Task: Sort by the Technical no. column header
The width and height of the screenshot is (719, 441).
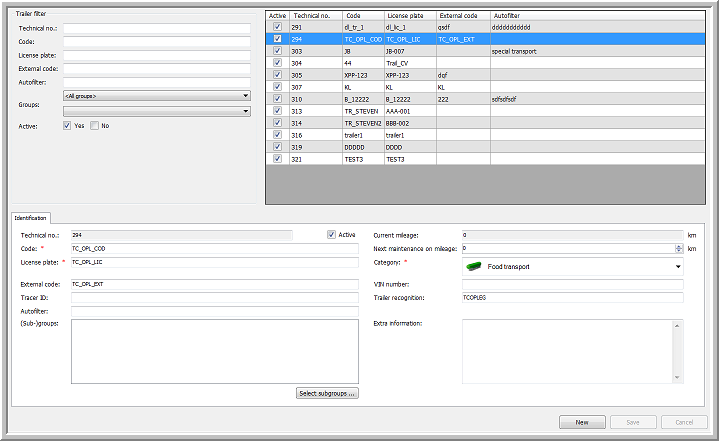Action: pyautogui.click(x=313, y=16)
